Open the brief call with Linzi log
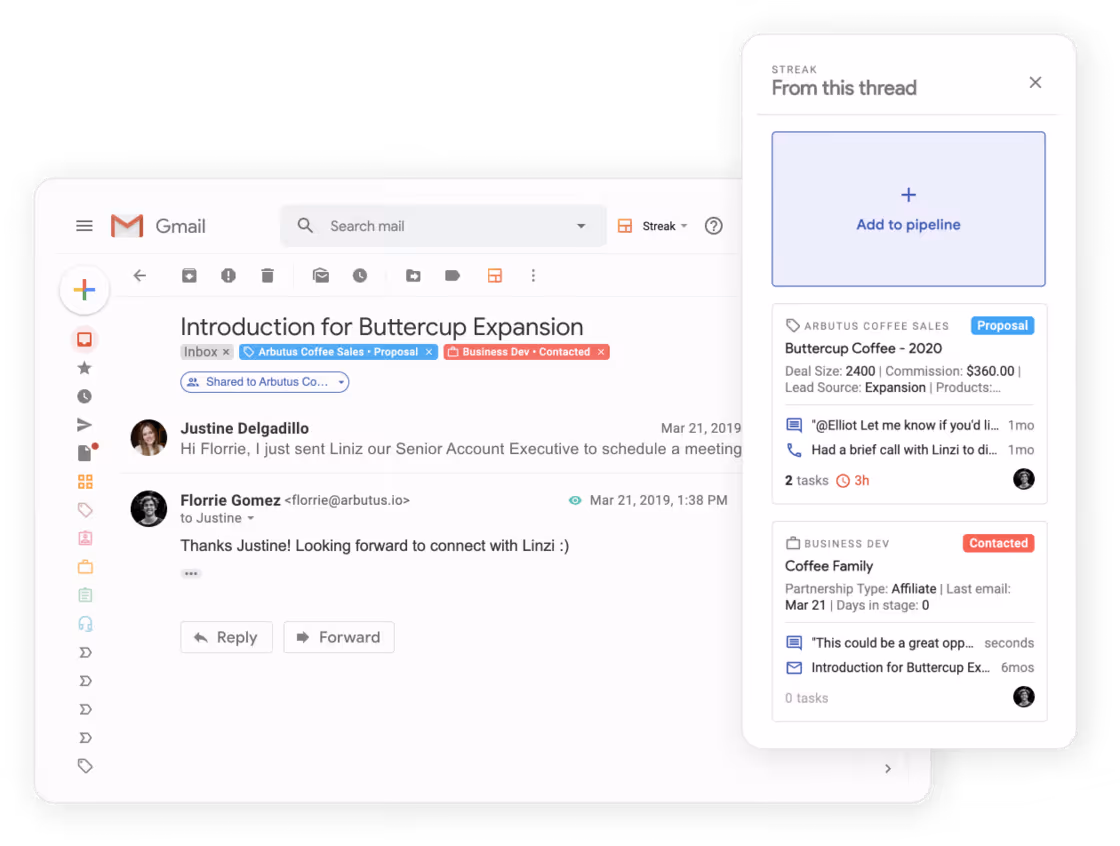This screenshot has height=846, width=1120. coord(909,450)
